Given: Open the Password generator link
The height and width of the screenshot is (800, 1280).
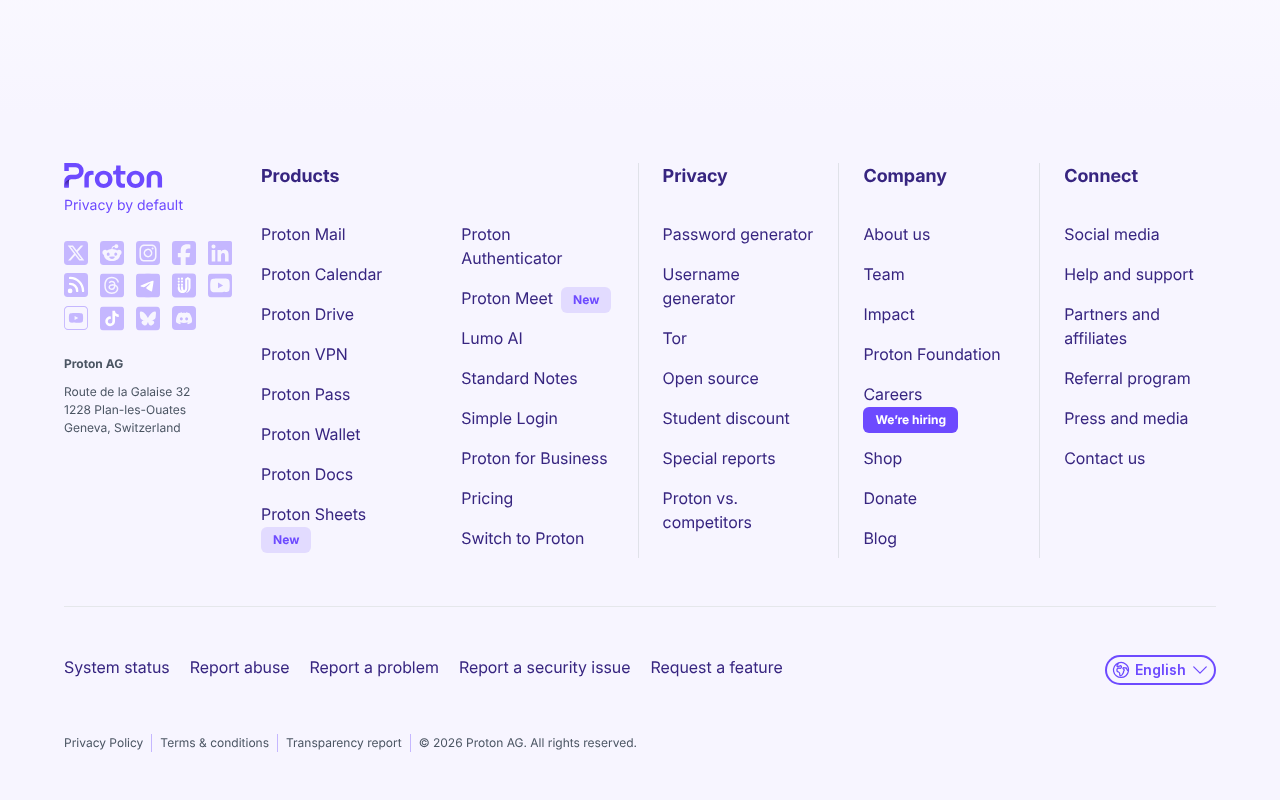Looking at the screenshot, I should (738, 234).
